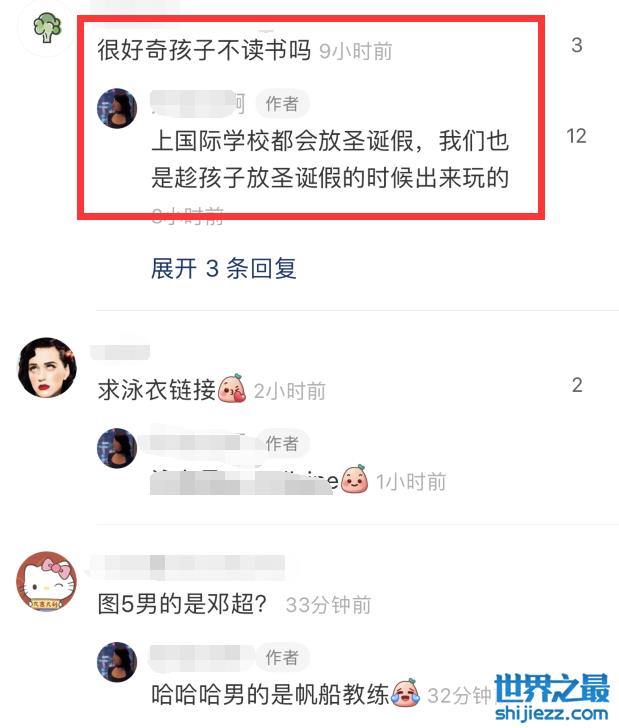The image size is (619, 728).
Task: Like the 求泳衣链接 comment with count 2
Action: coord(577,385)
